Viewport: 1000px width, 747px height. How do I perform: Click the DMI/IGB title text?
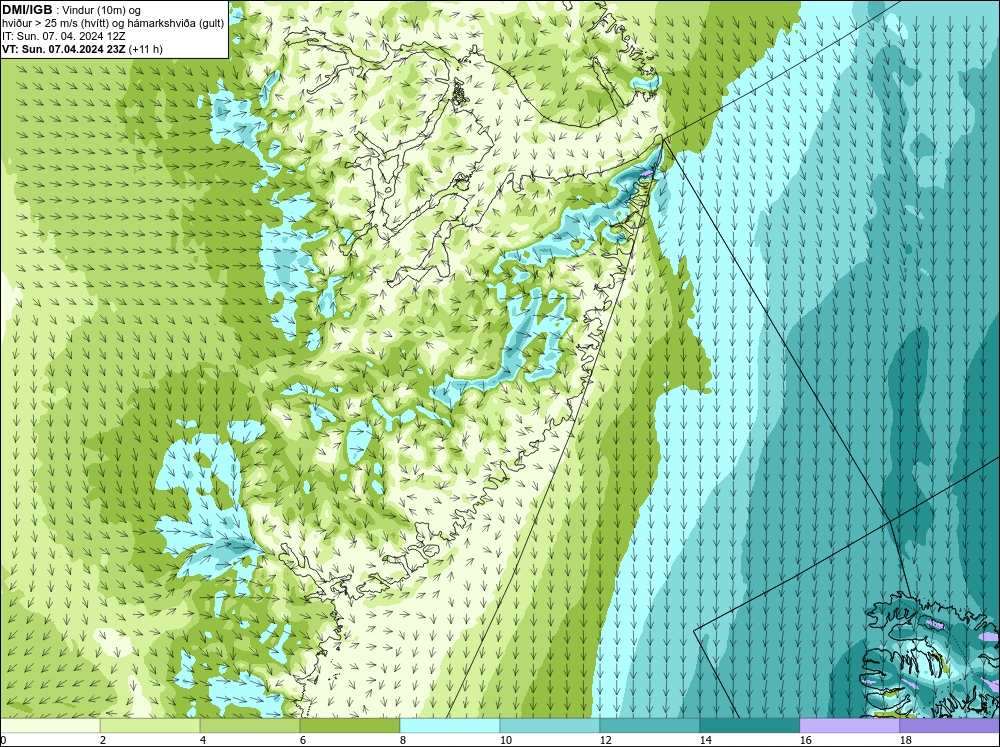pos(27,10)
